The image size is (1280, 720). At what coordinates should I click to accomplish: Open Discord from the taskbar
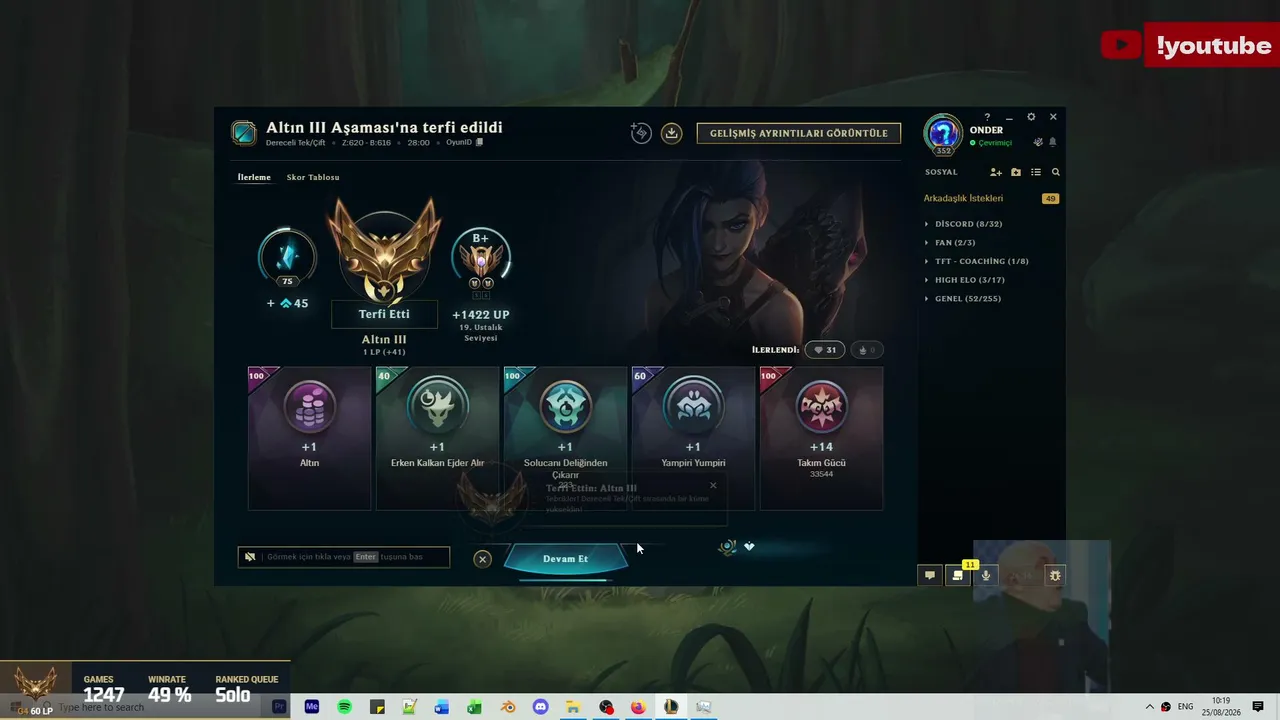pyautogui.click(x=541, y=707)
